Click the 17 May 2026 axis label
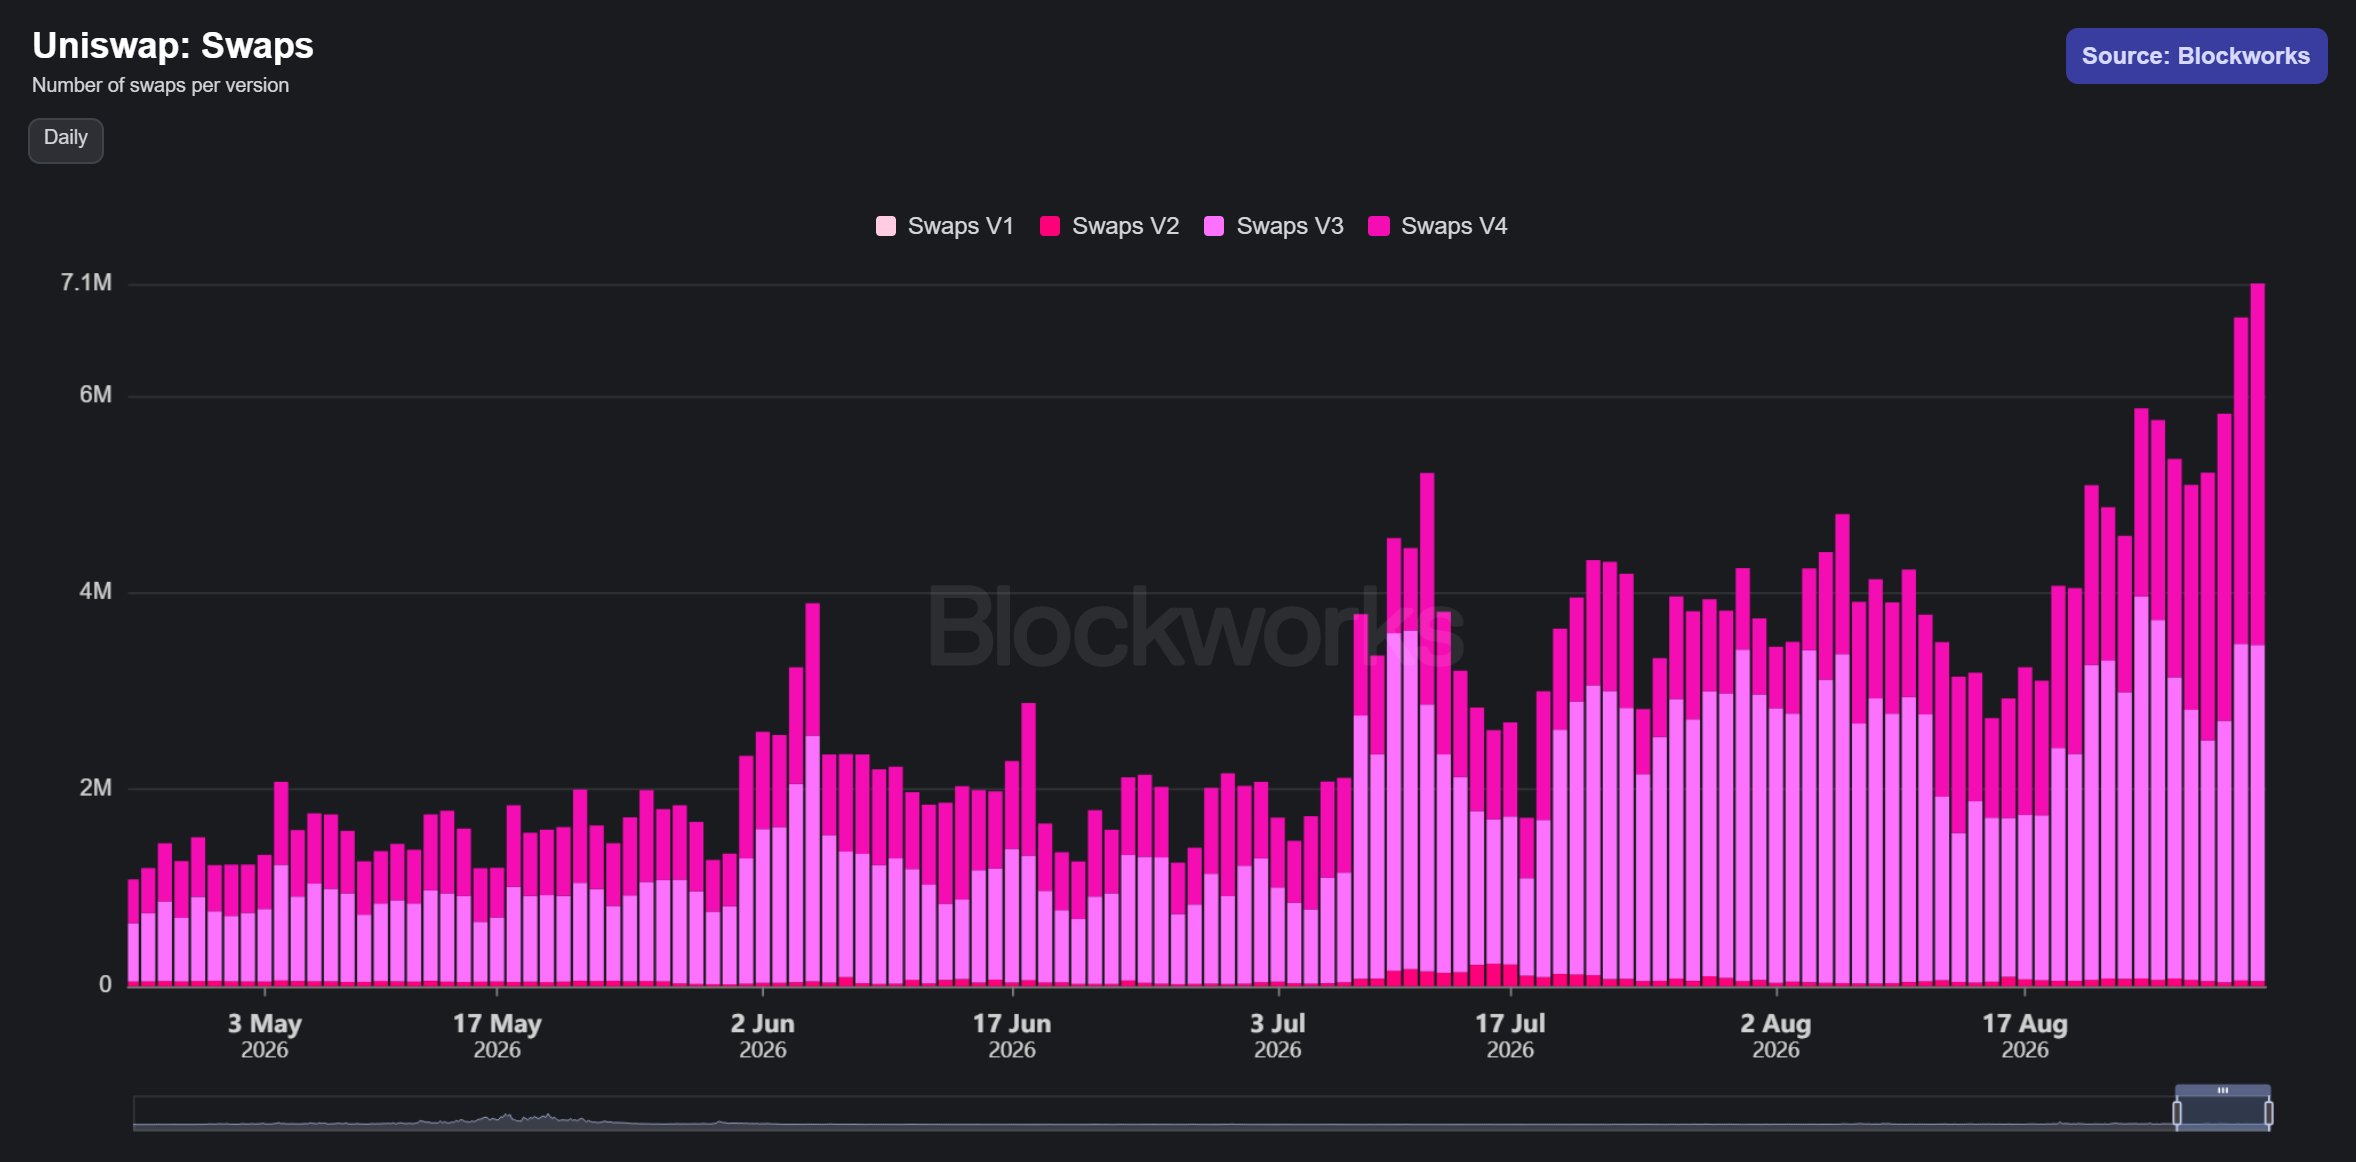 [497, 1036]
